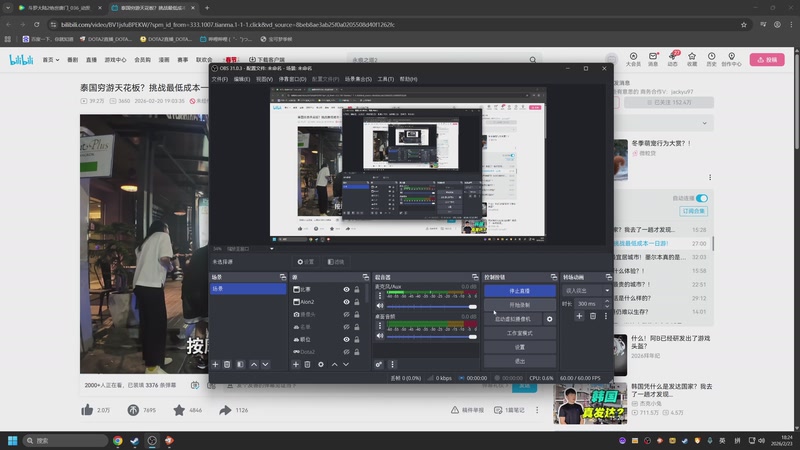
Task: Expand the collapsed section chevron in bilibili sidebar
Action: click(705, 123)
